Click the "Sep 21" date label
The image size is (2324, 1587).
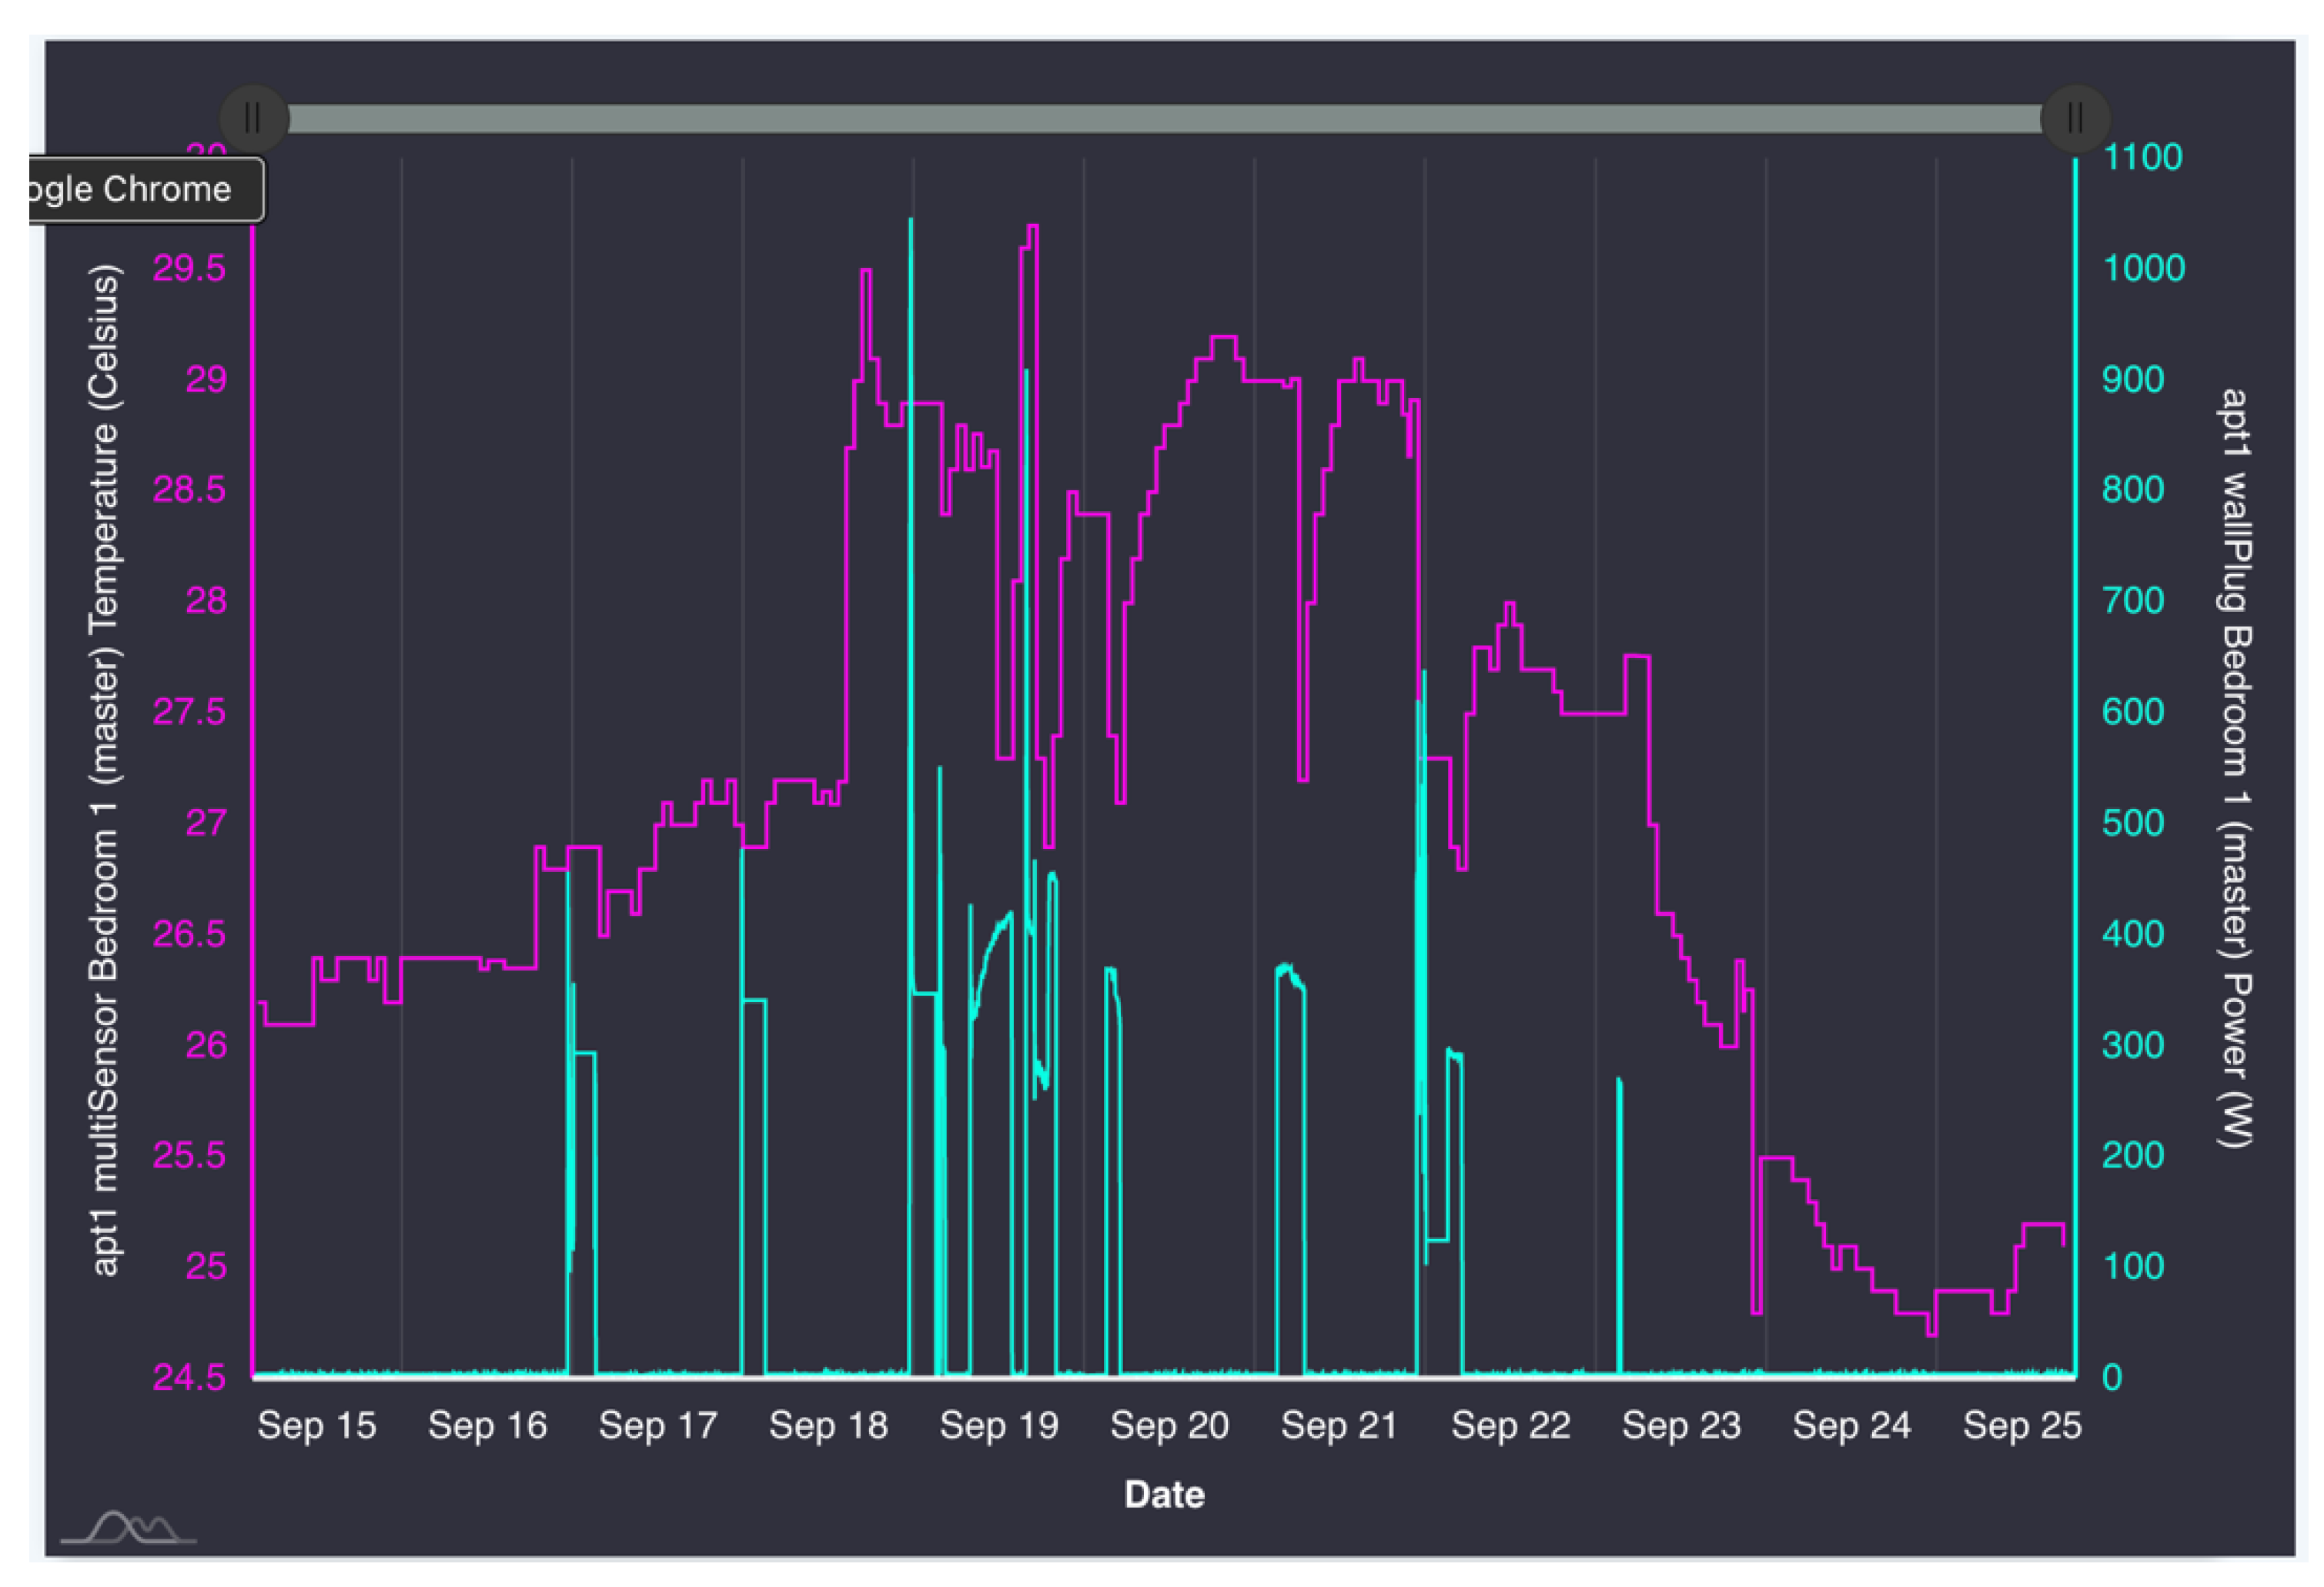point(1340,1425)
